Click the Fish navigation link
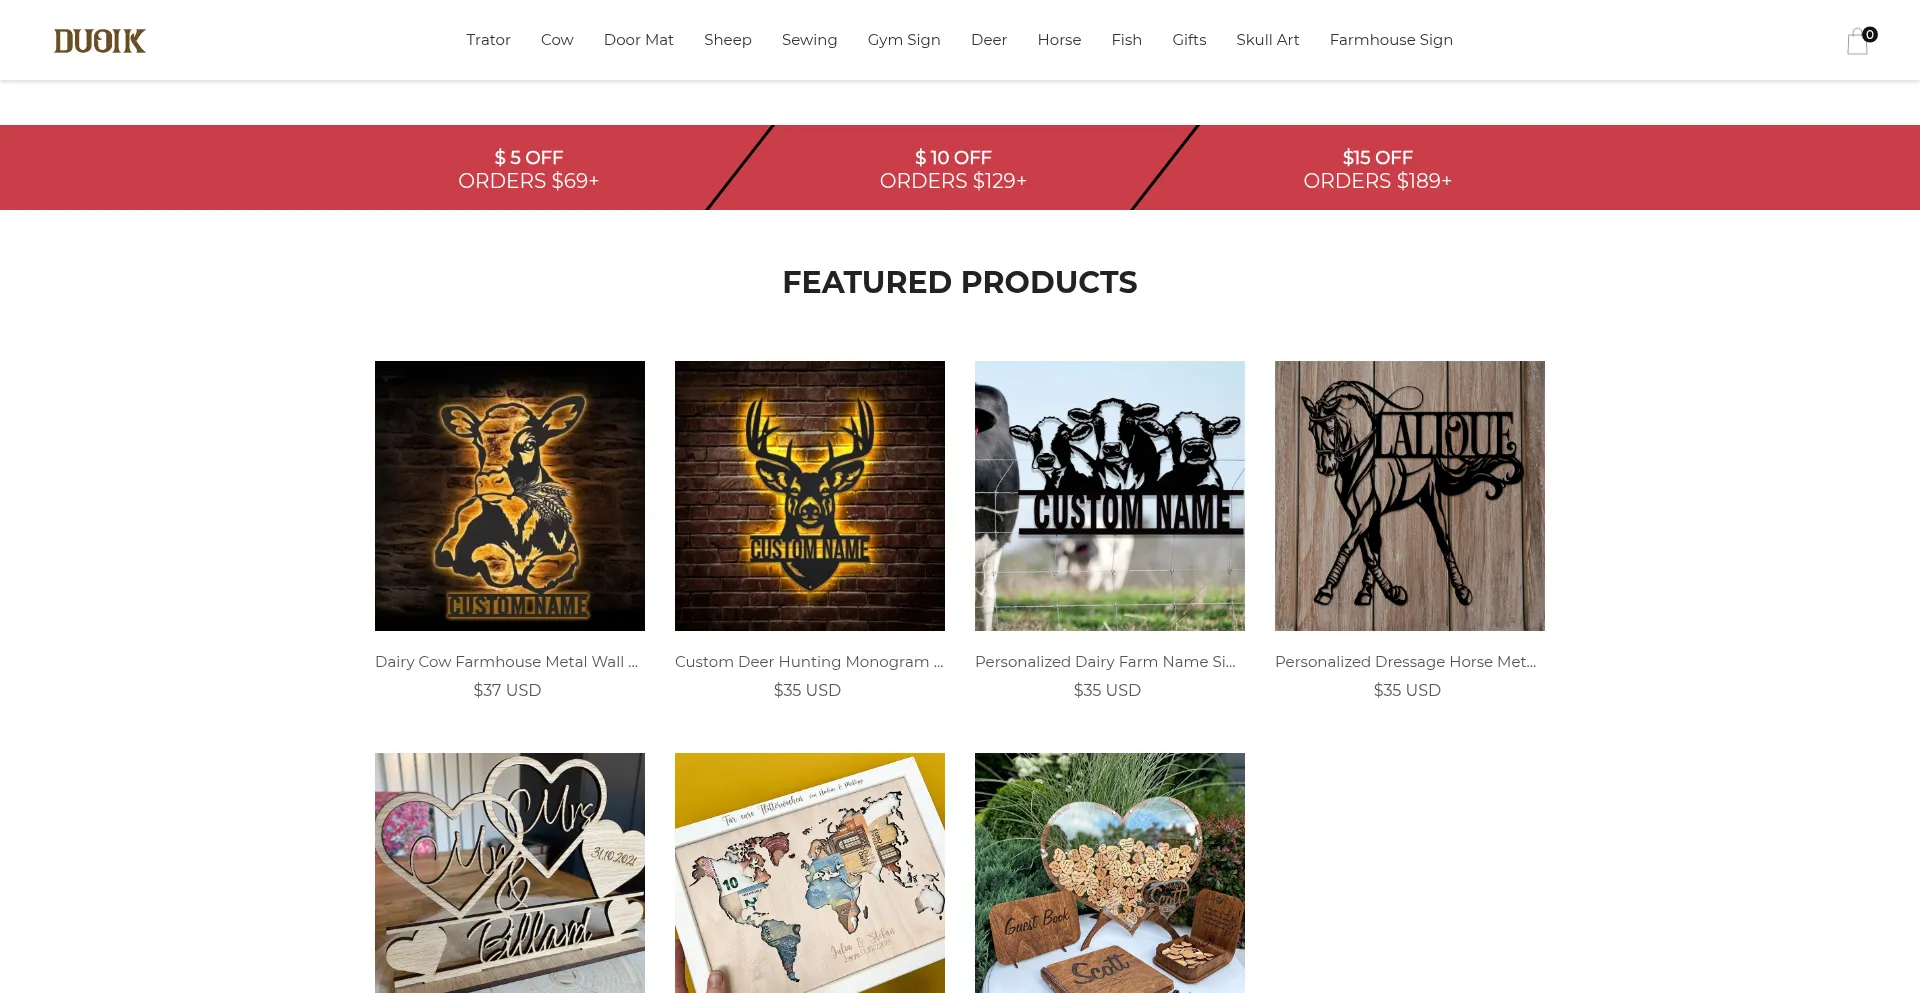1920x993 pixels. 1127,40
